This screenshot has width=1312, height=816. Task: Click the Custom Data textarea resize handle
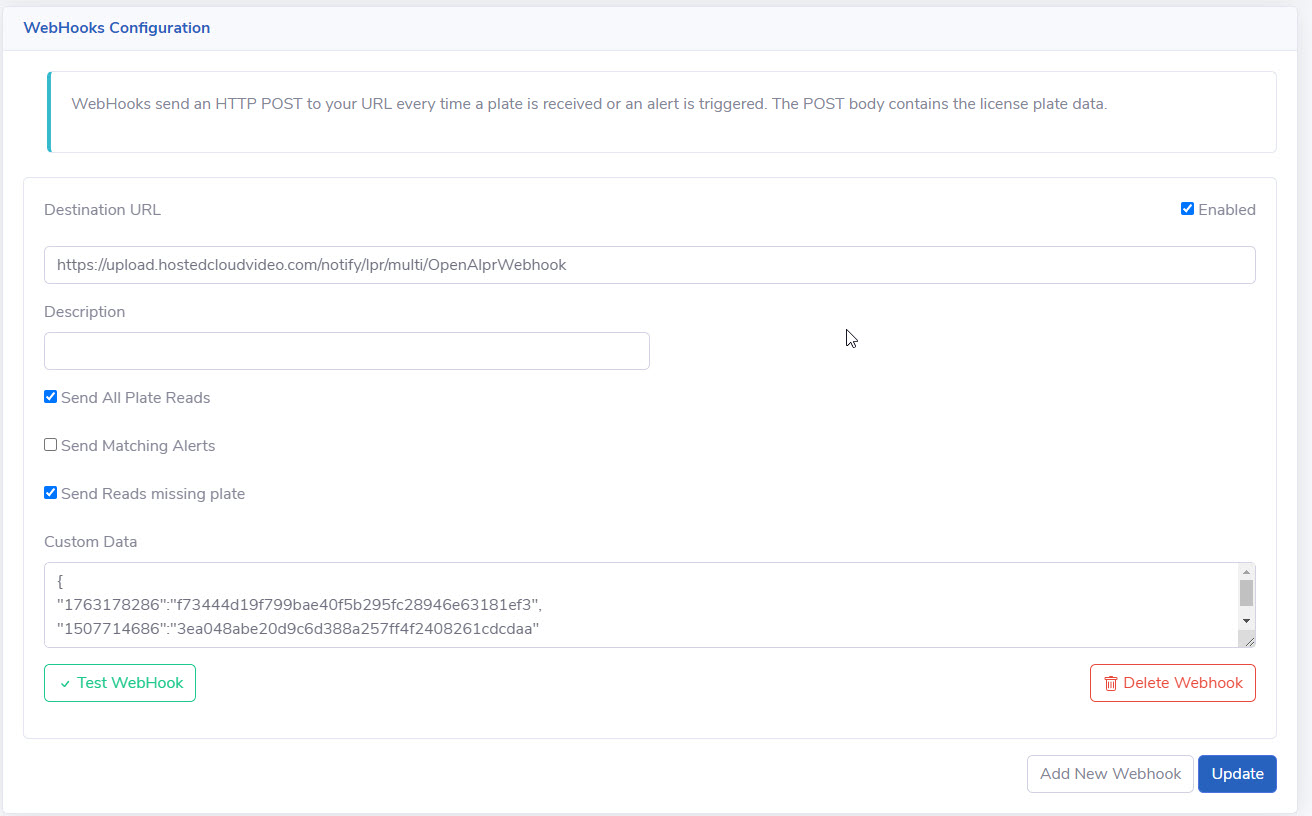(x=1248, y=640)
